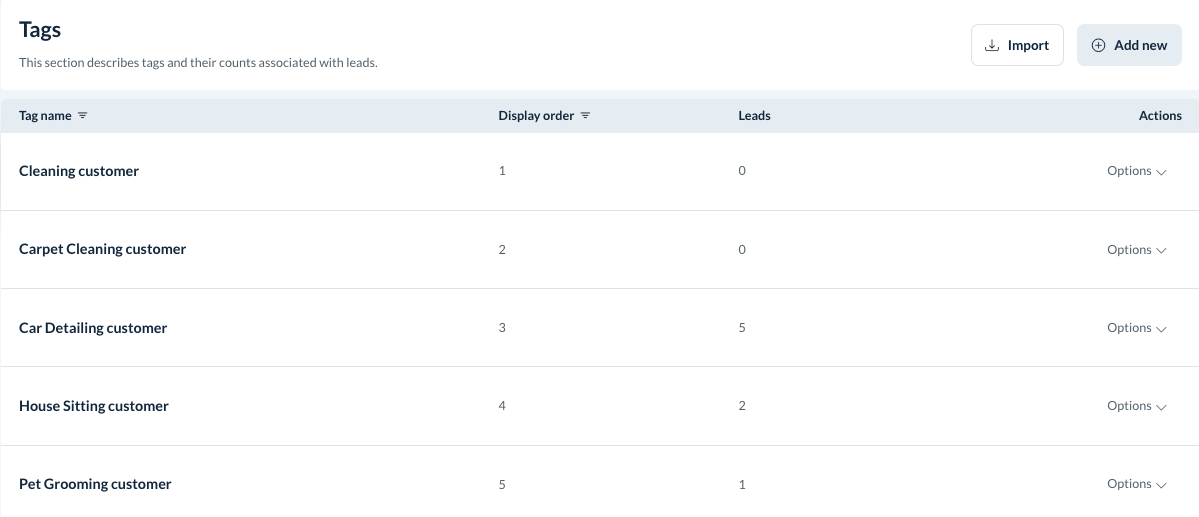Sort by Tag name filter icon
This screenshot has height=517, width=1199.
coord(83,116)
